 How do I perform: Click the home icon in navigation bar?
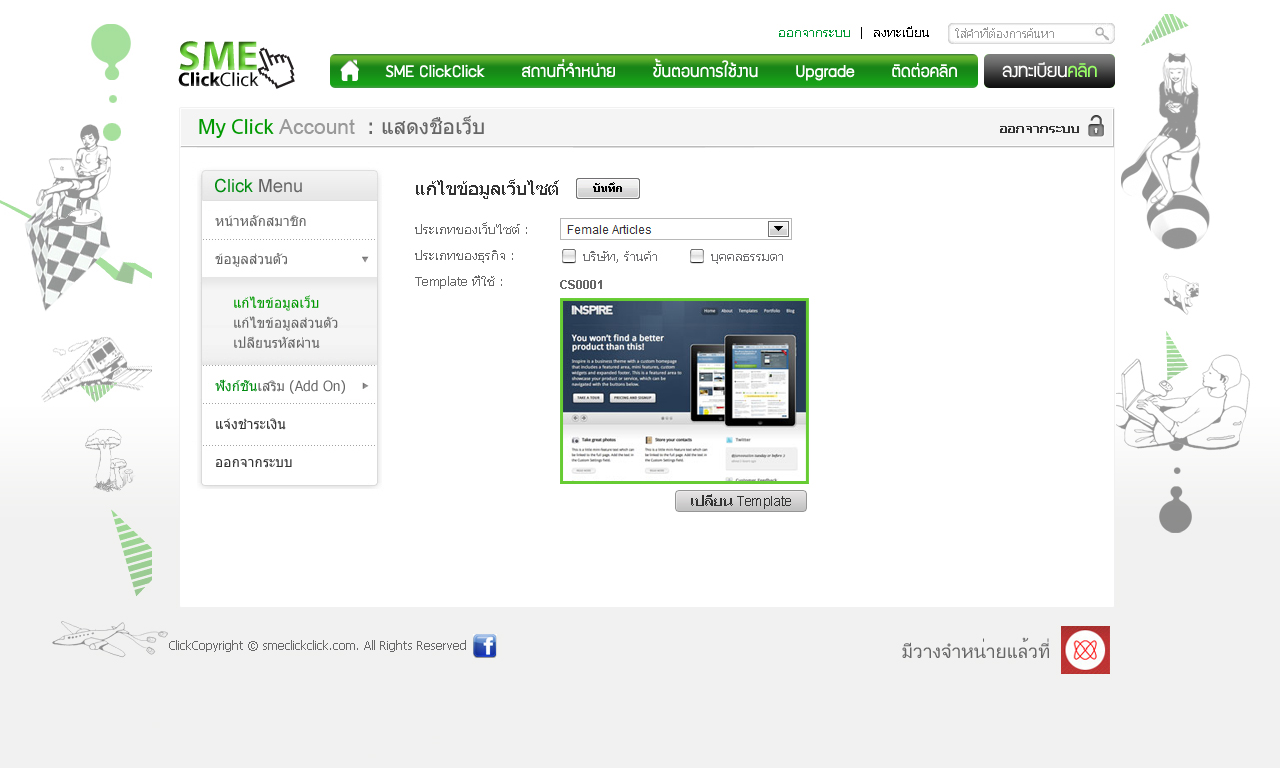[x=349, y=71]
